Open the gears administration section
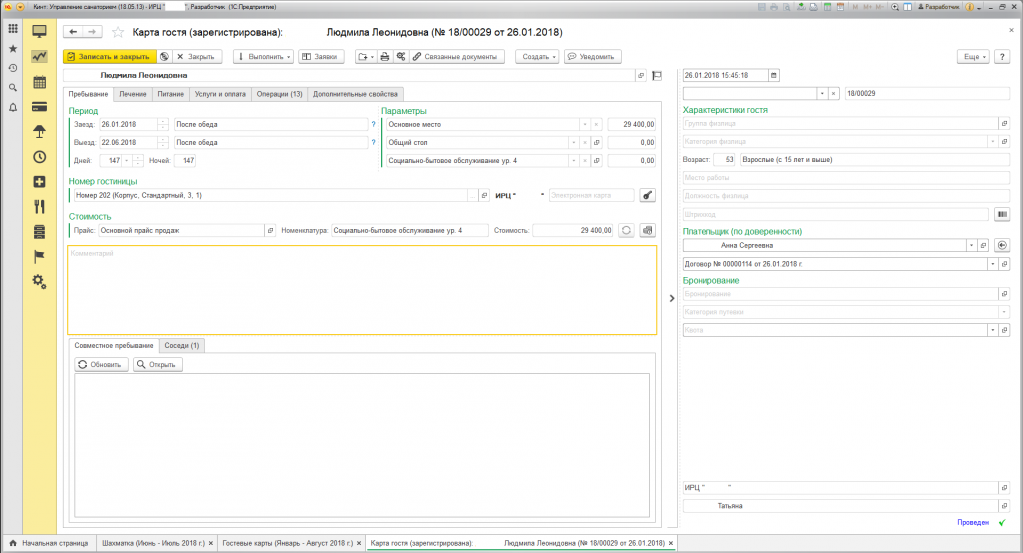1023x553 pixels. click(x=40, y=282)
